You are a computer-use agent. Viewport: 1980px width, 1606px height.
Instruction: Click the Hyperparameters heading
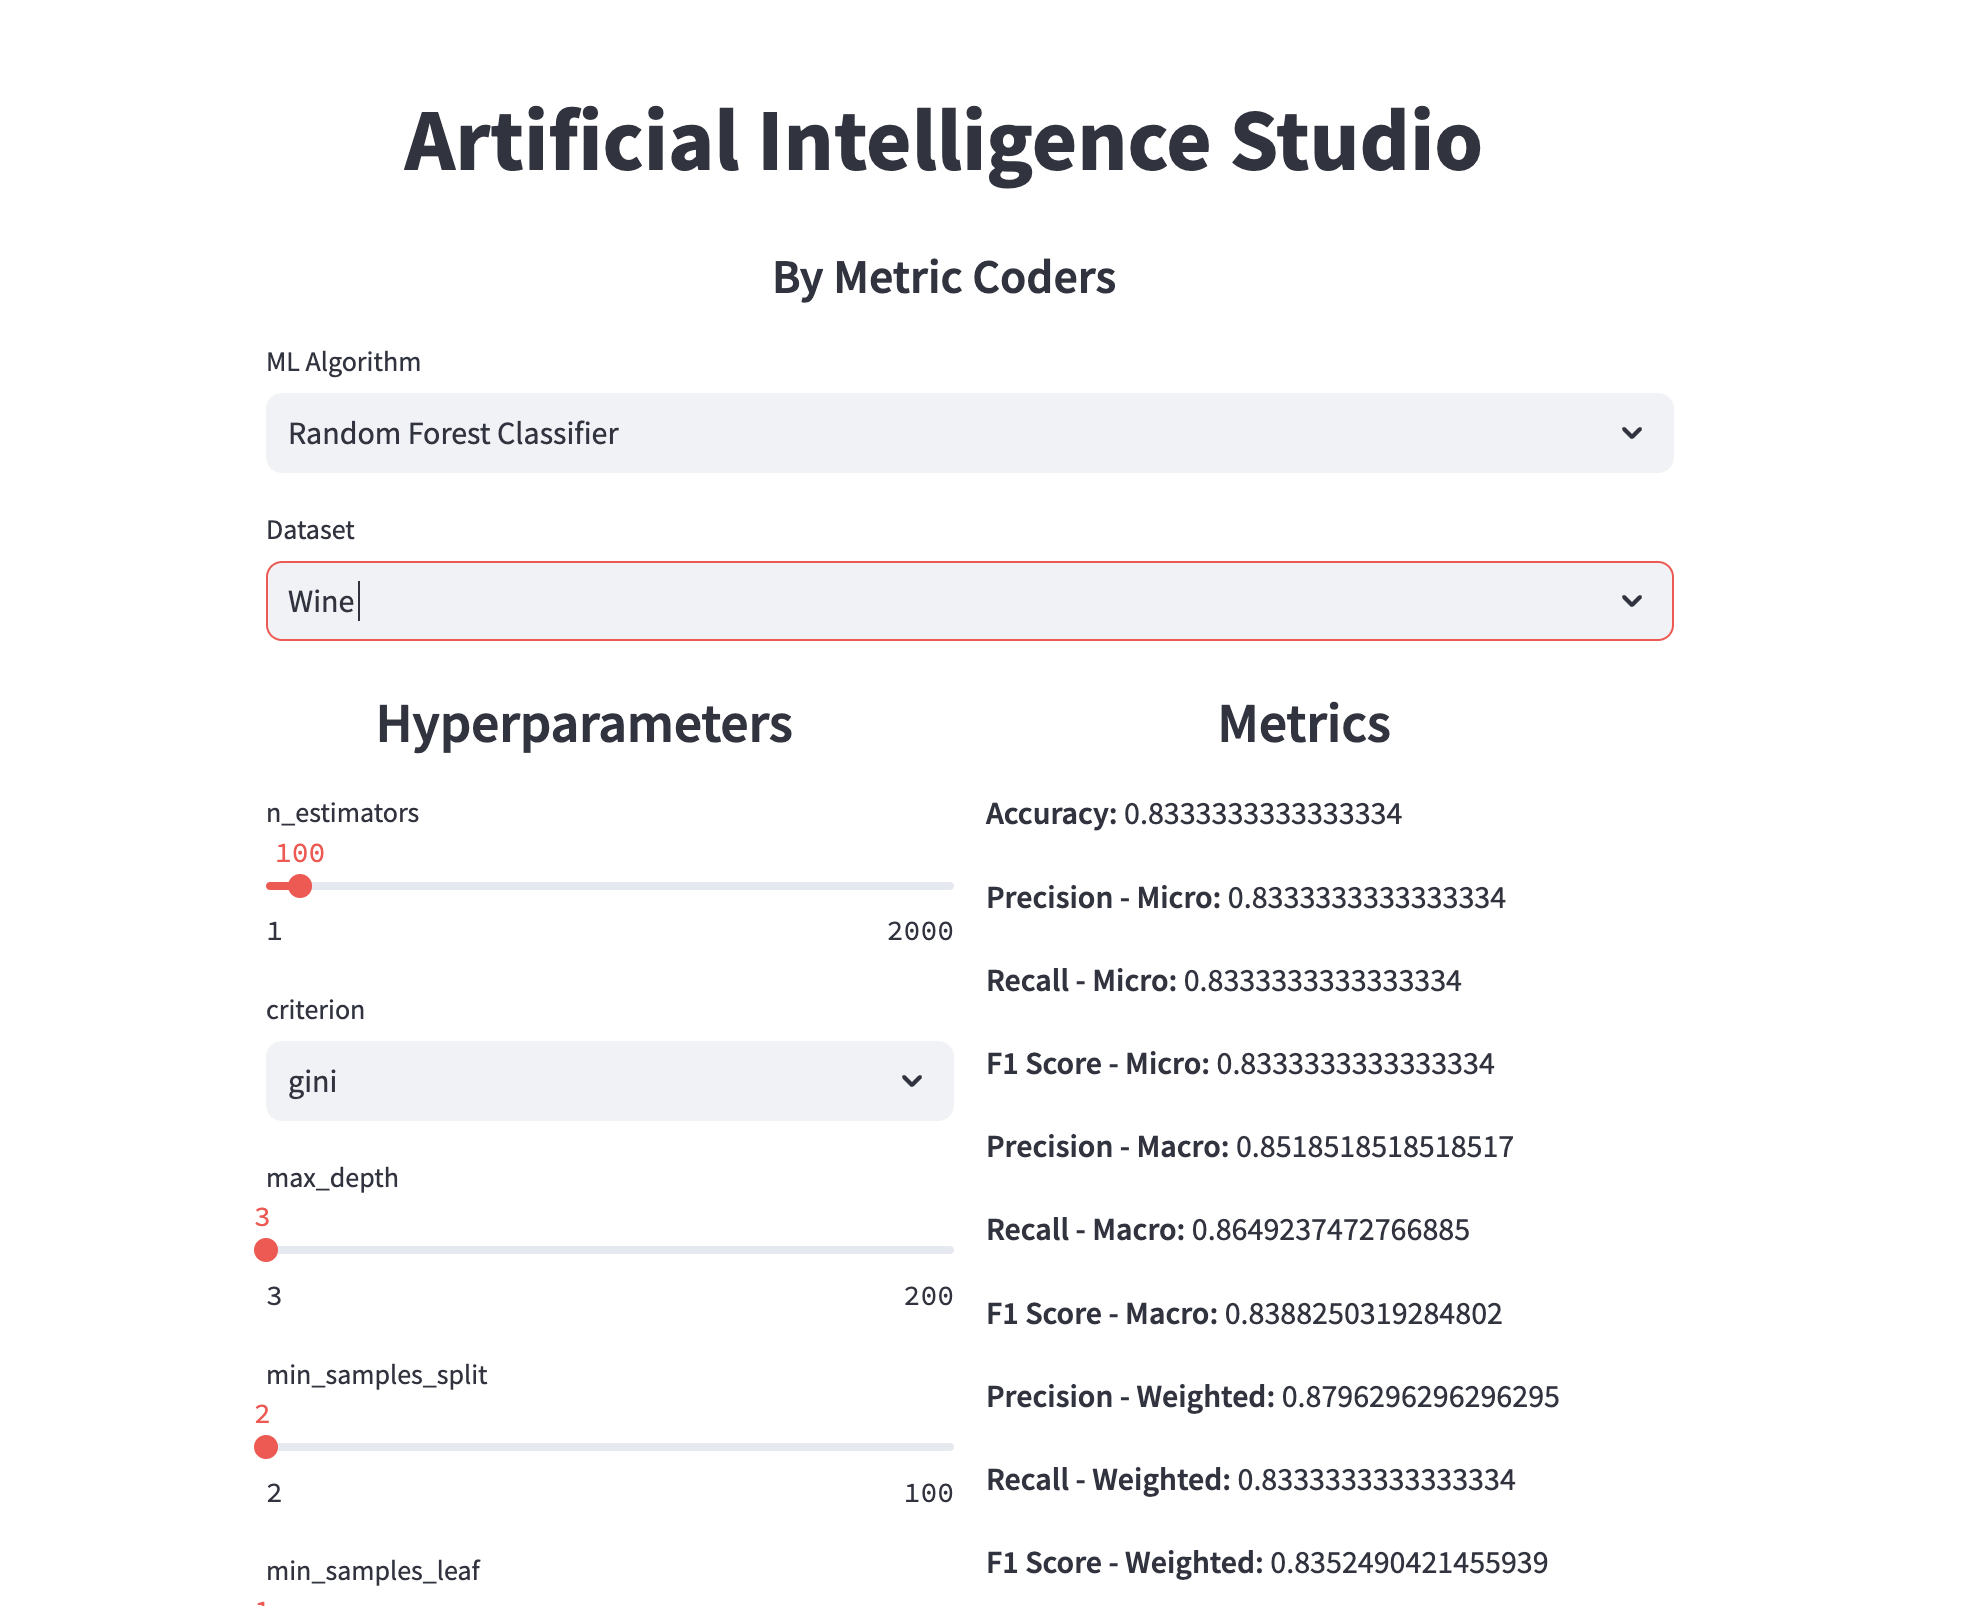pyautogui.click(x=584, y=724)
